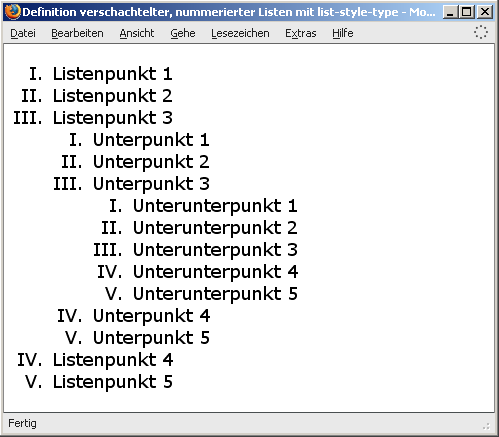
Task: Click the text Listenpunkt 4
Action: coord(113,360)
